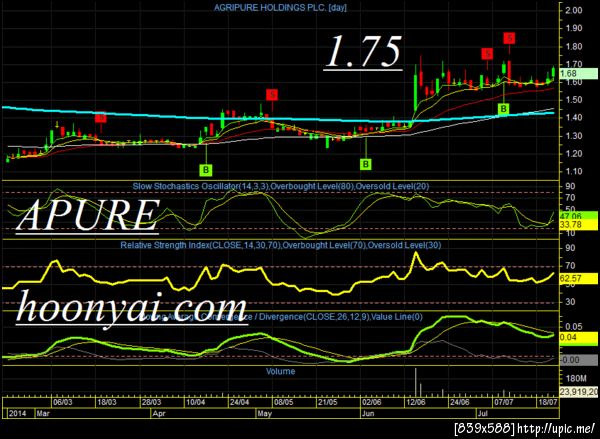
Task: Click the Jun month label
Action: 368,414
